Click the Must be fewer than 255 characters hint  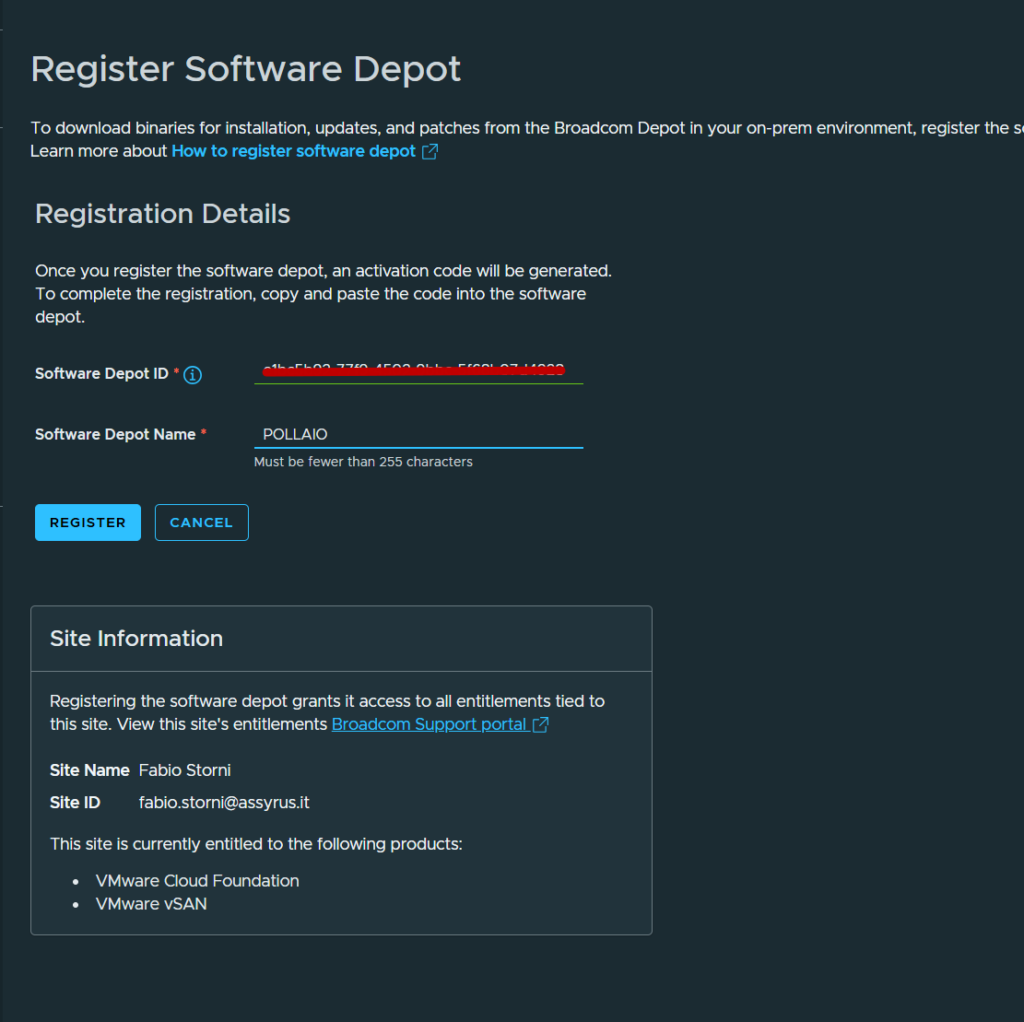tap(363, 462)
